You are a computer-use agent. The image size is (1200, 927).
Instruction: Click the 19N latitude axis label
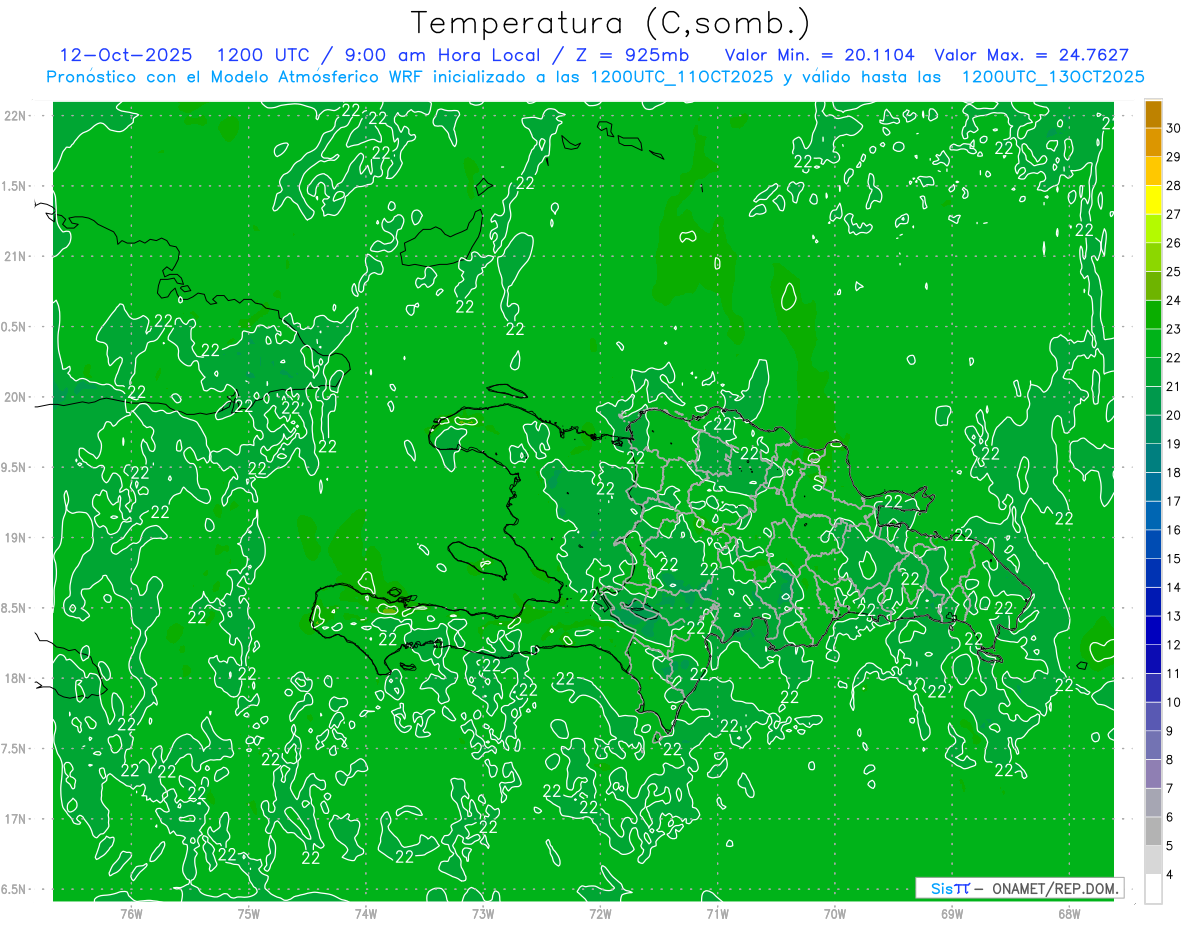point(14,538)
